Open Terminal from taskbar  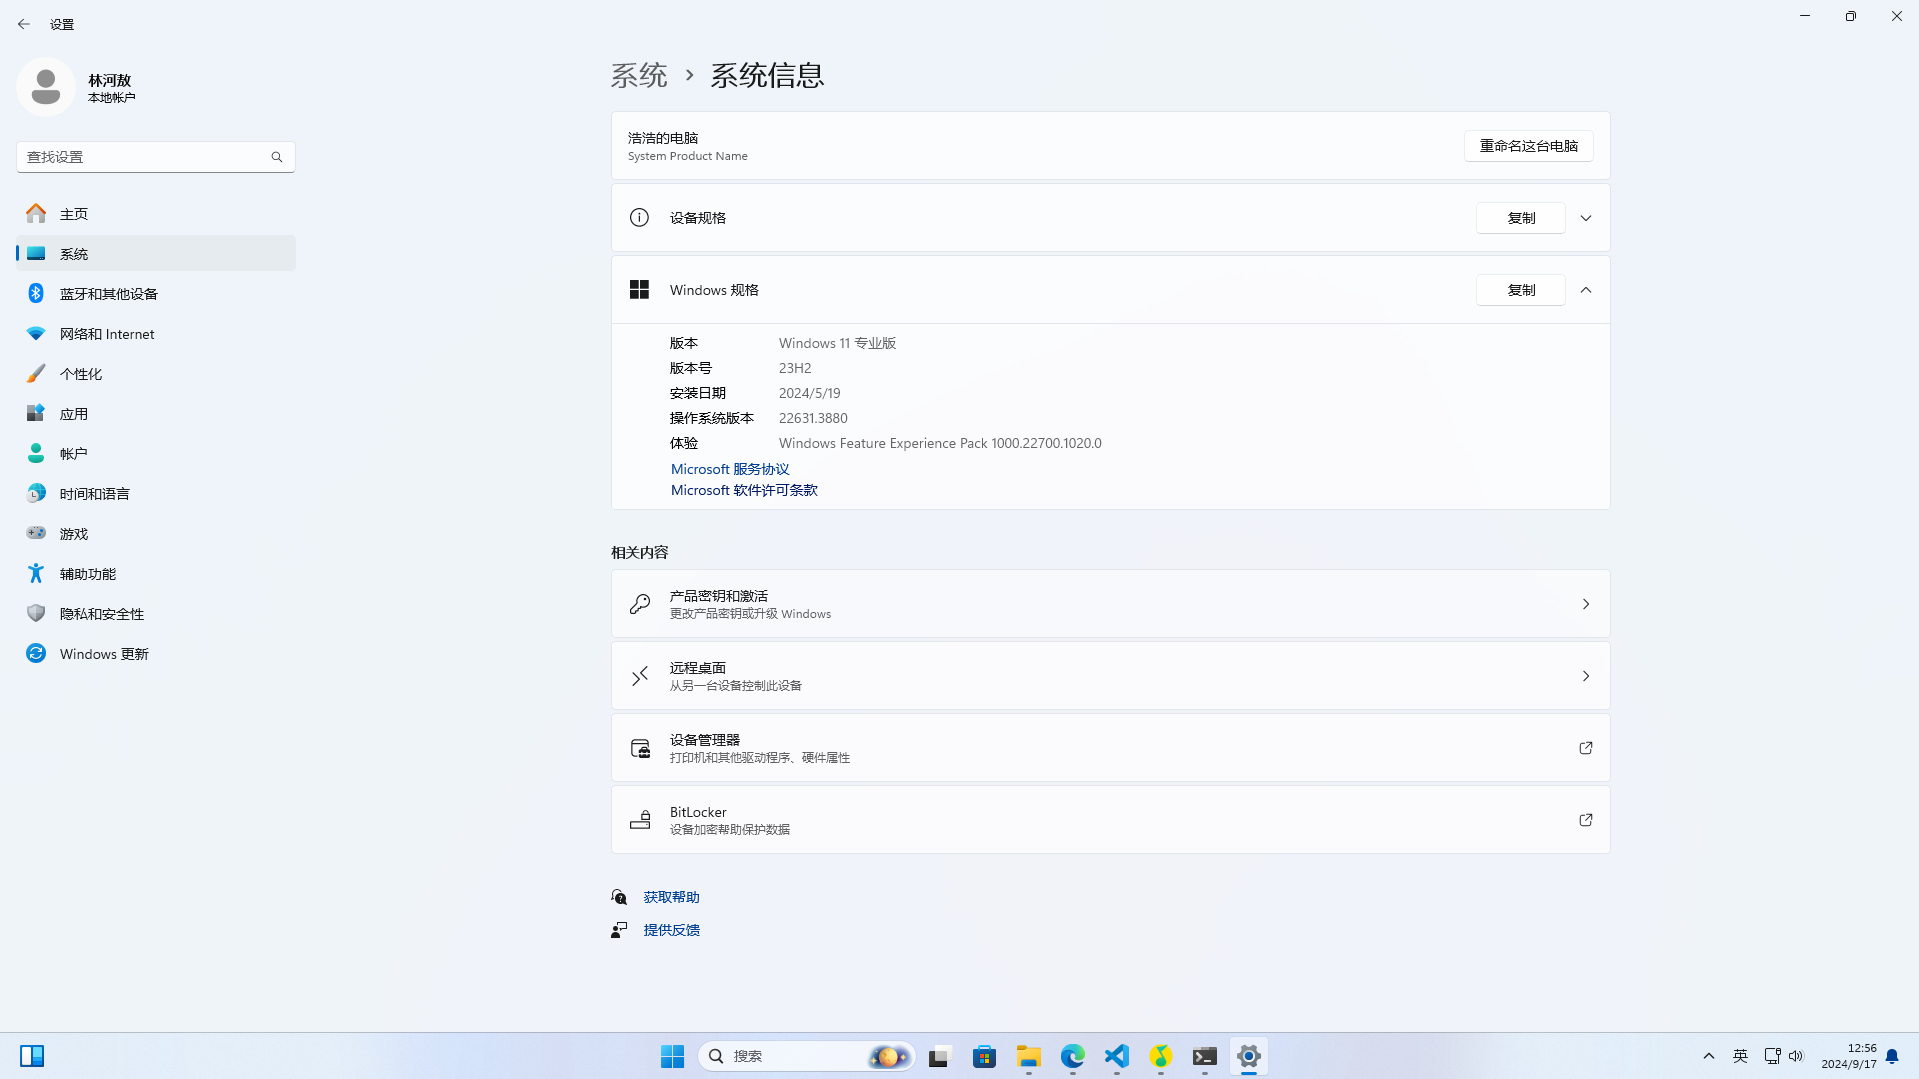pos(1205,1056)
